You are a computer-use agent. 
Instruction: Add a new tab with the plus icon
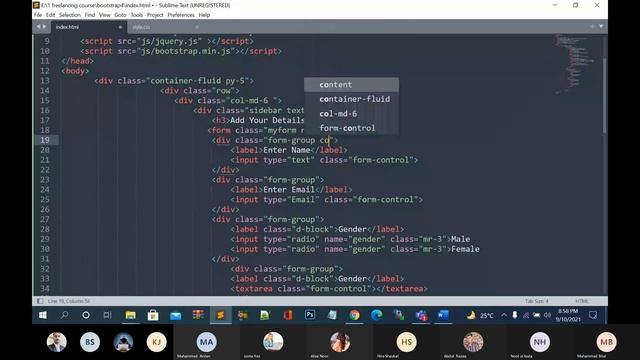tap(592, 27)
